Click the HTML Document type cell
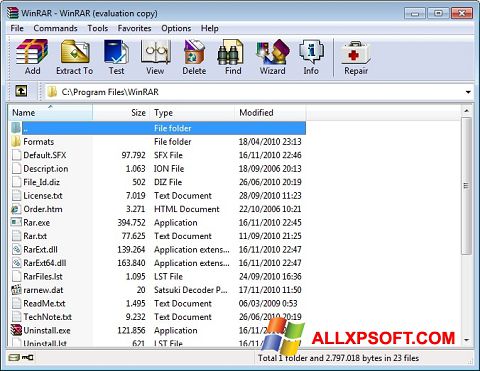This screenshot has width=480, height=371. pos(187,209)
